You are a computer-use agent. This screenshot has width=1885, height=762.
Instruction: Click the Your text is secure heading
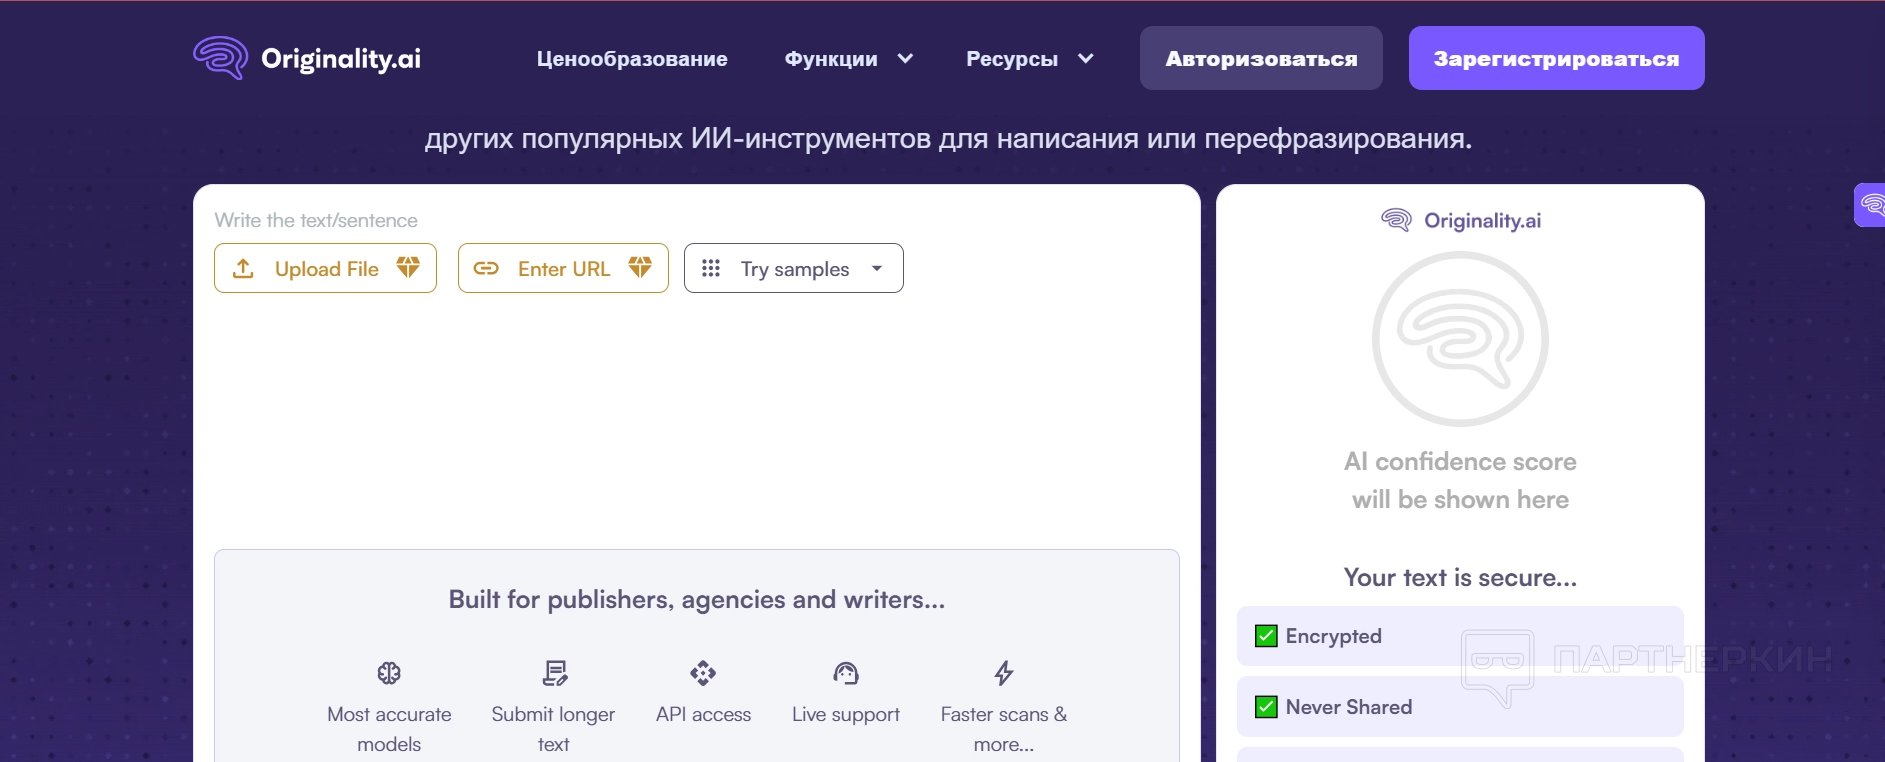click(1460, 577)
